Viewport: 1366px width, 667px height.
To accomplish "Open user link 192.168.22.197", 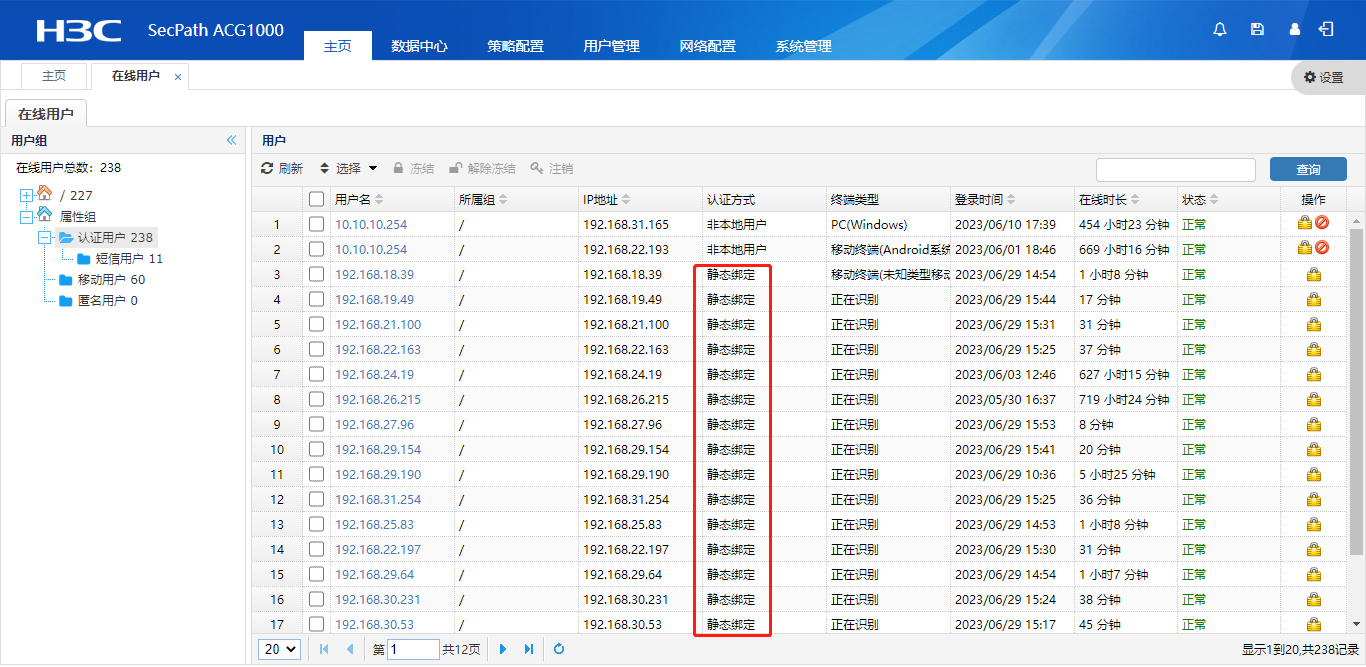I will (378, 549).
